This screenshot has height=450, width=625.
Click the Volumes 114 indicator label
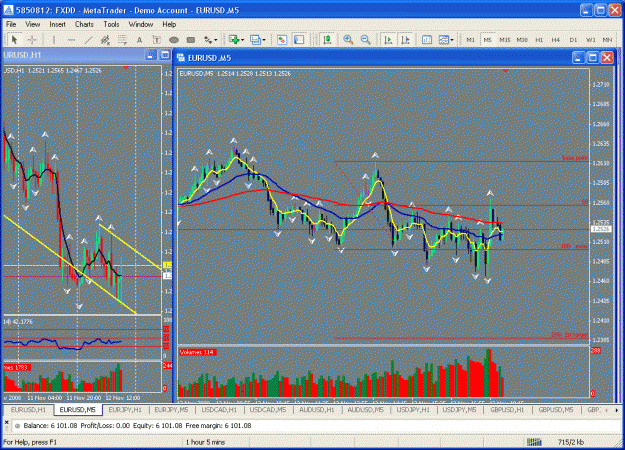198,352
